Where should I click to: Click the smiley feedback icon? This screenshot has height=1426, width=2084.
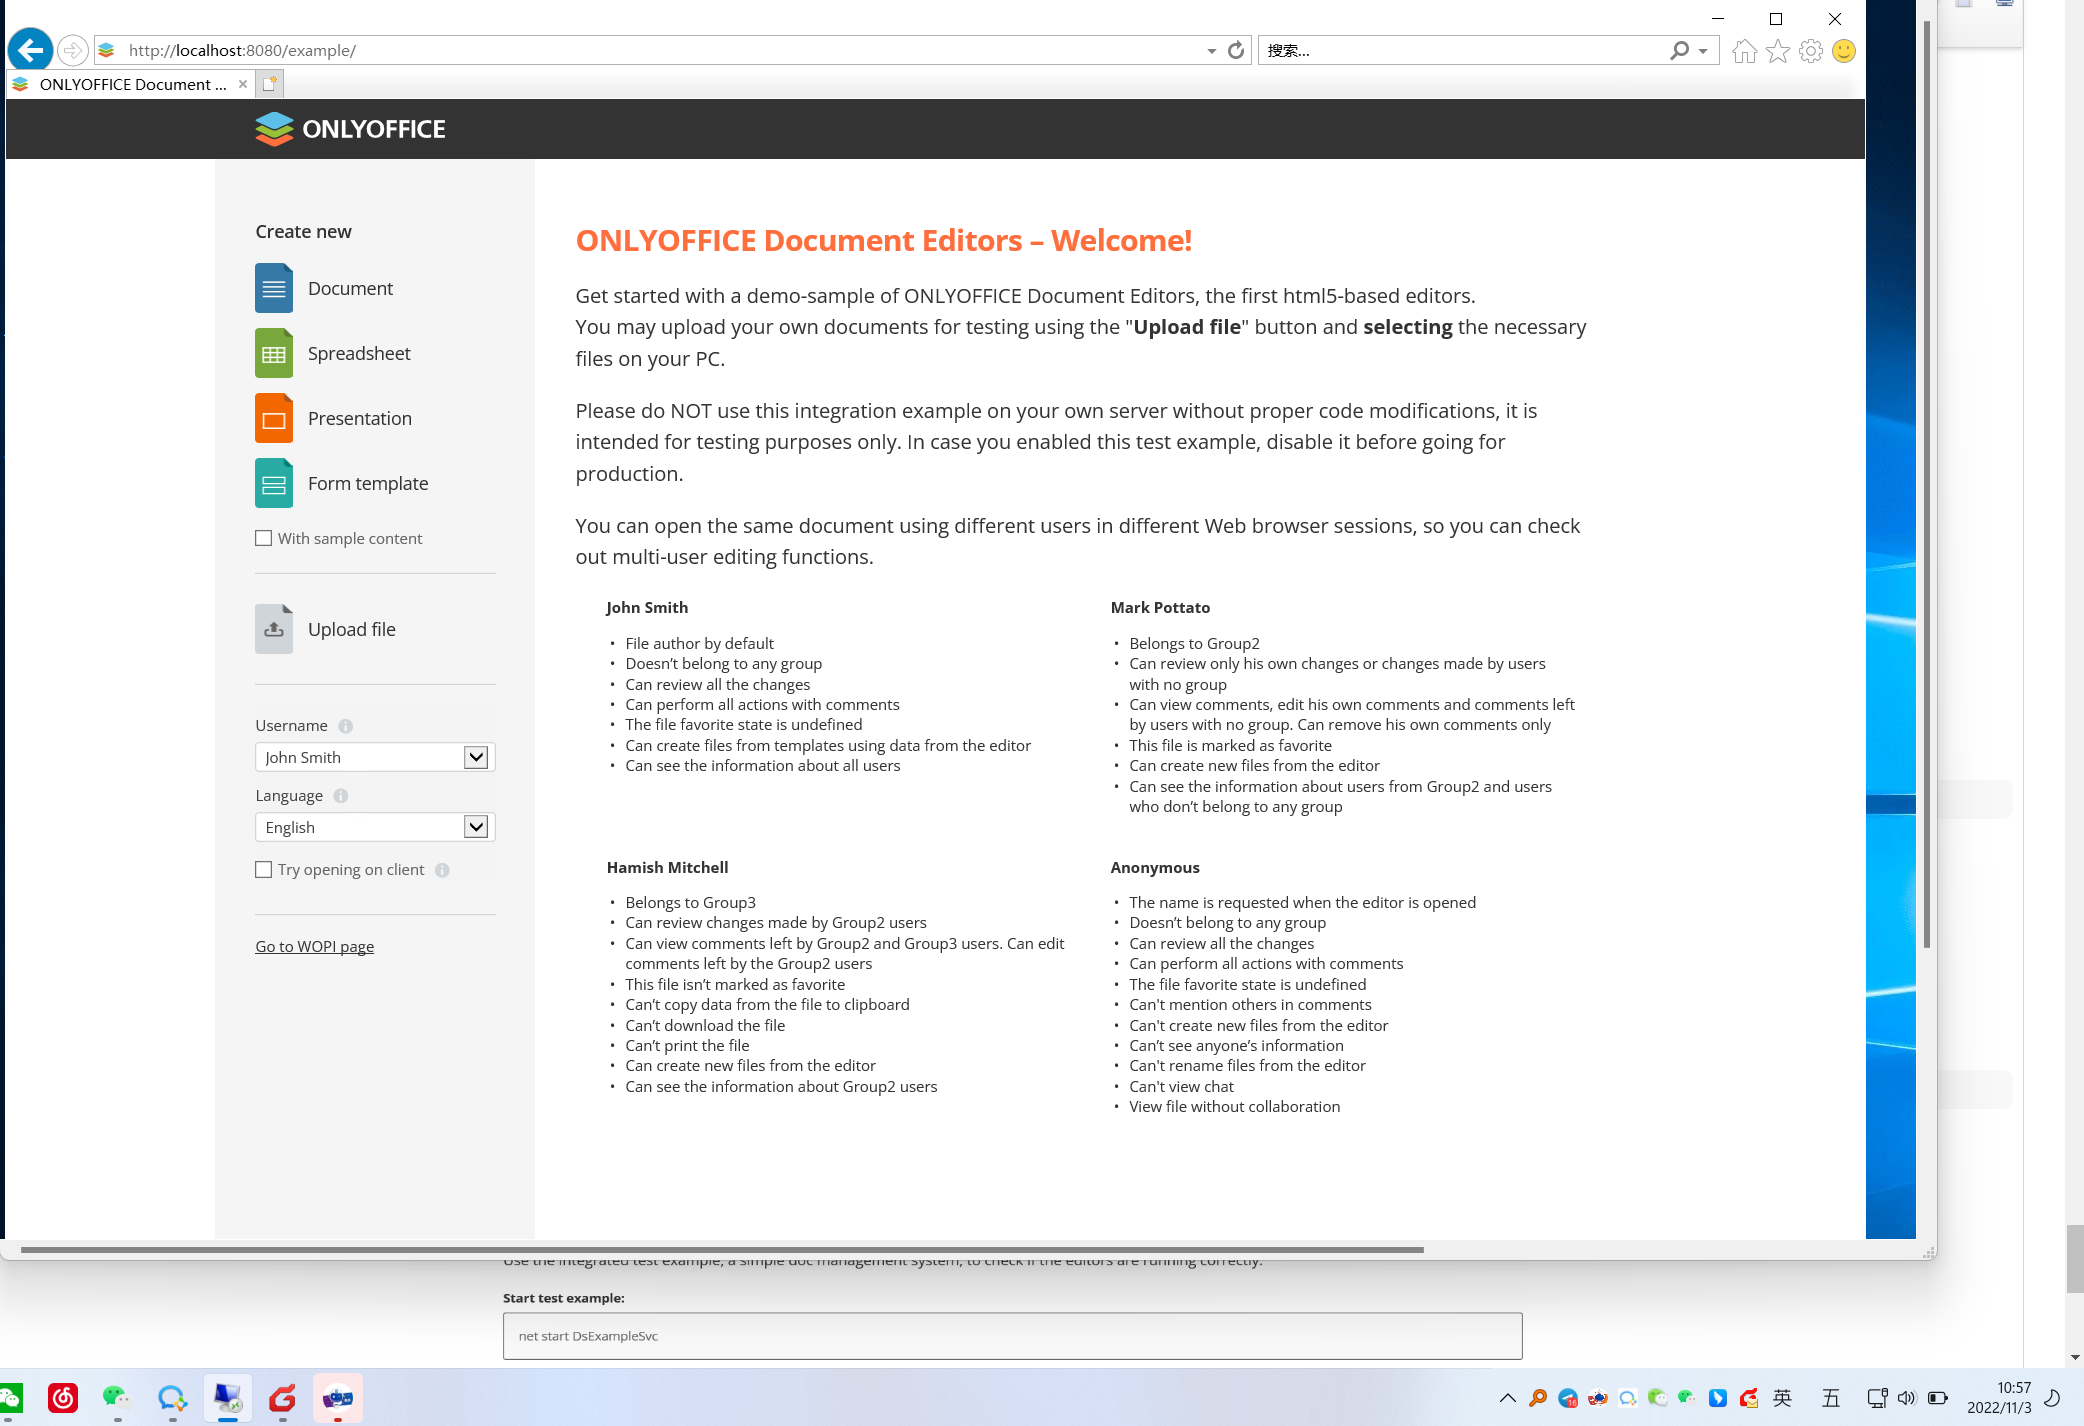pyautogui.click(x=1844, y=51)
